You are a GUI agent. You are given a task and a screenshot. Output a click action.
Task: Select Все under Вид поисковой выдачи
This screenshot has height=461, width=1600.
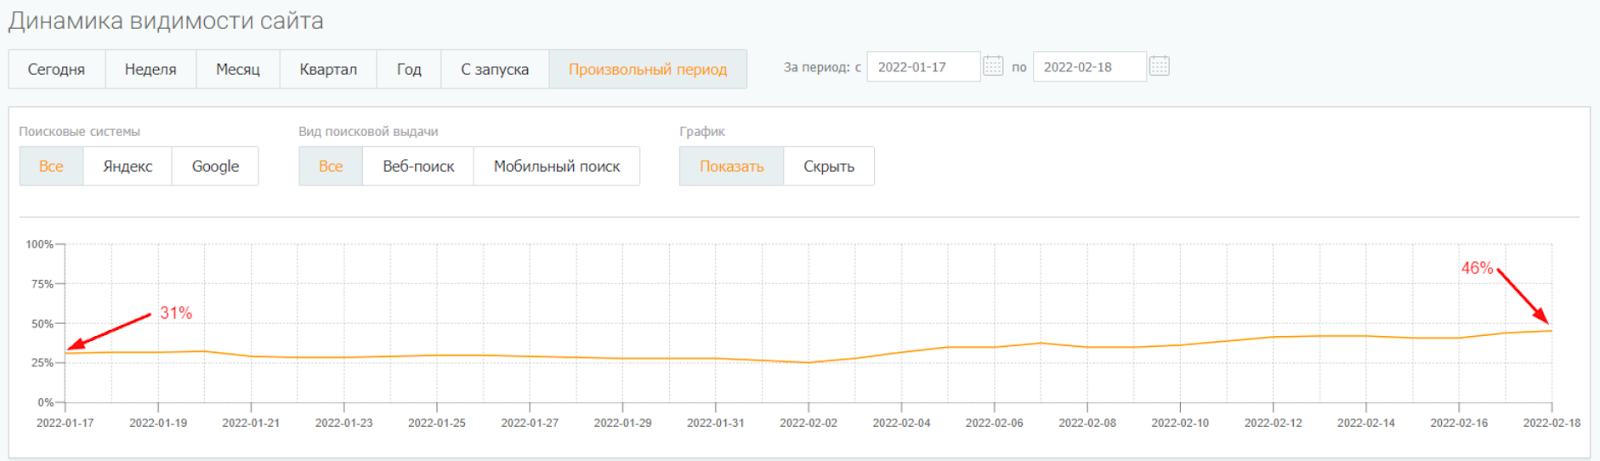[x=331, y=166]
